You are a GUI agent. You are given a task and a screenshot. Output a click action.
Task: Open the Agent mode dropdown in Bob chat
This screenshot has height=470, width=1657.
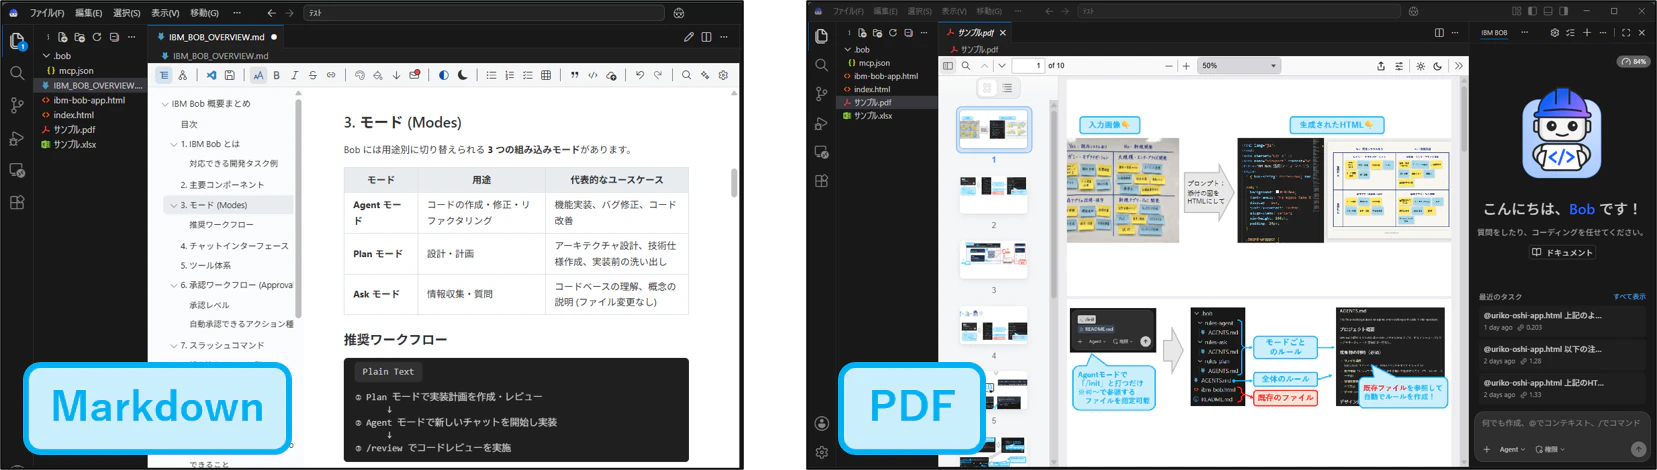(x=1512, y=450)
